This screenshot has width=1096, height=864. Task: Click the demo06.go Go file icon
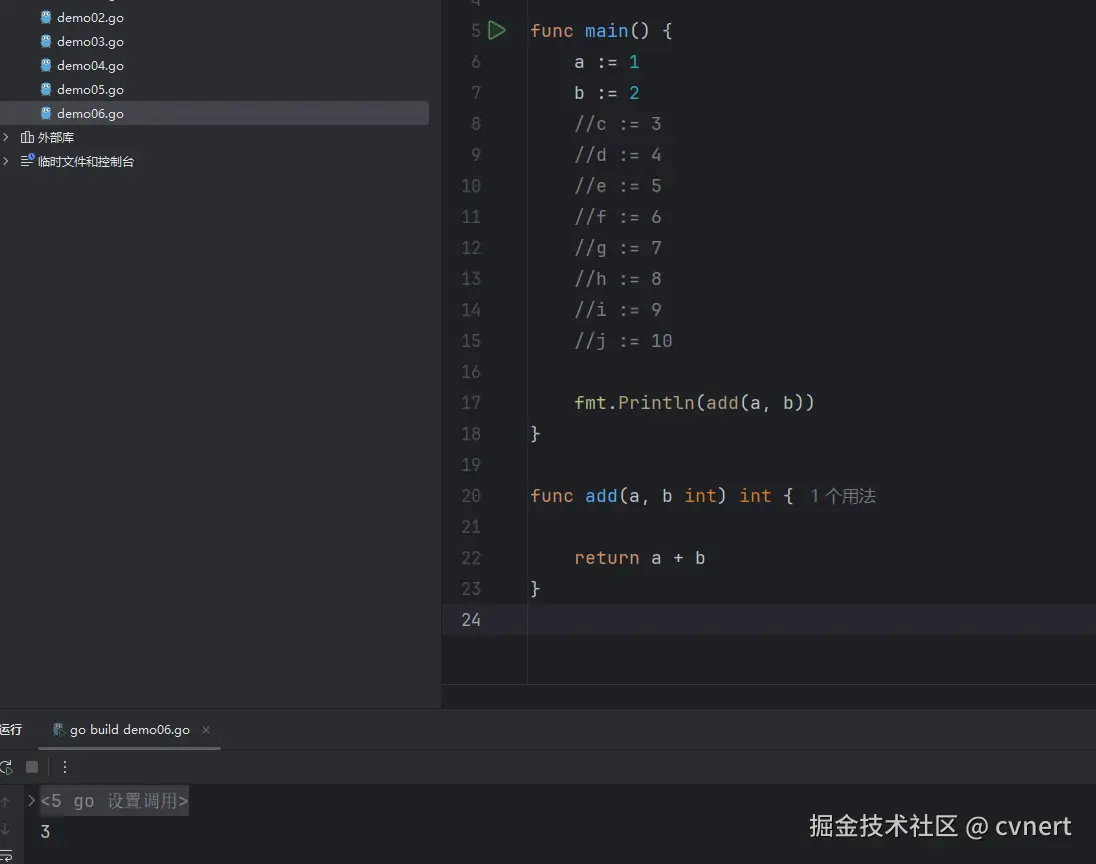(x=46, y=113)
